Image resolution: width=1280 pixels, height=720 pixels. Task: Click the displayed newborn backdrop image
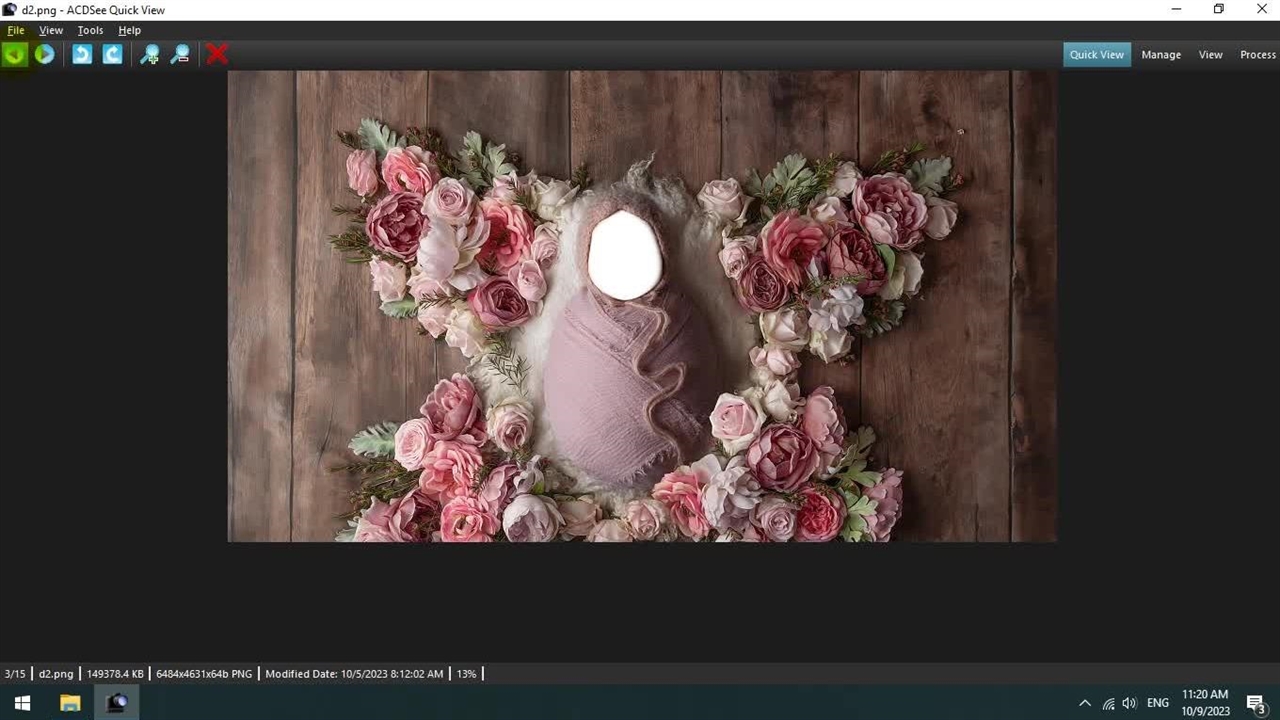pos(642,306)
